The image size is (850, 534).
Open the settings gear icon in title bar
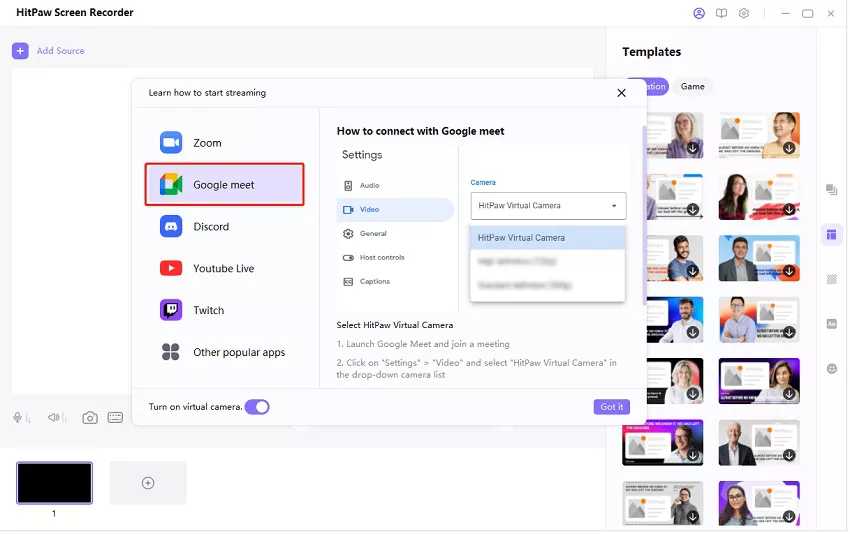(744, 13)
